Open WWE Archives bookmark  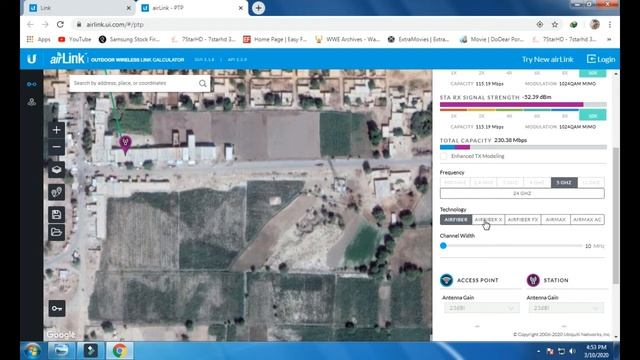347,39
